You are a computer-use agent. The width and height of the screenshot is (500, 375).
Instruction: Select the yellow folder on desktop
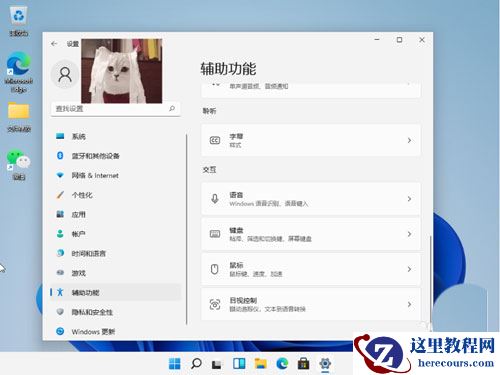pyautogui.click(x=19, y=117)
